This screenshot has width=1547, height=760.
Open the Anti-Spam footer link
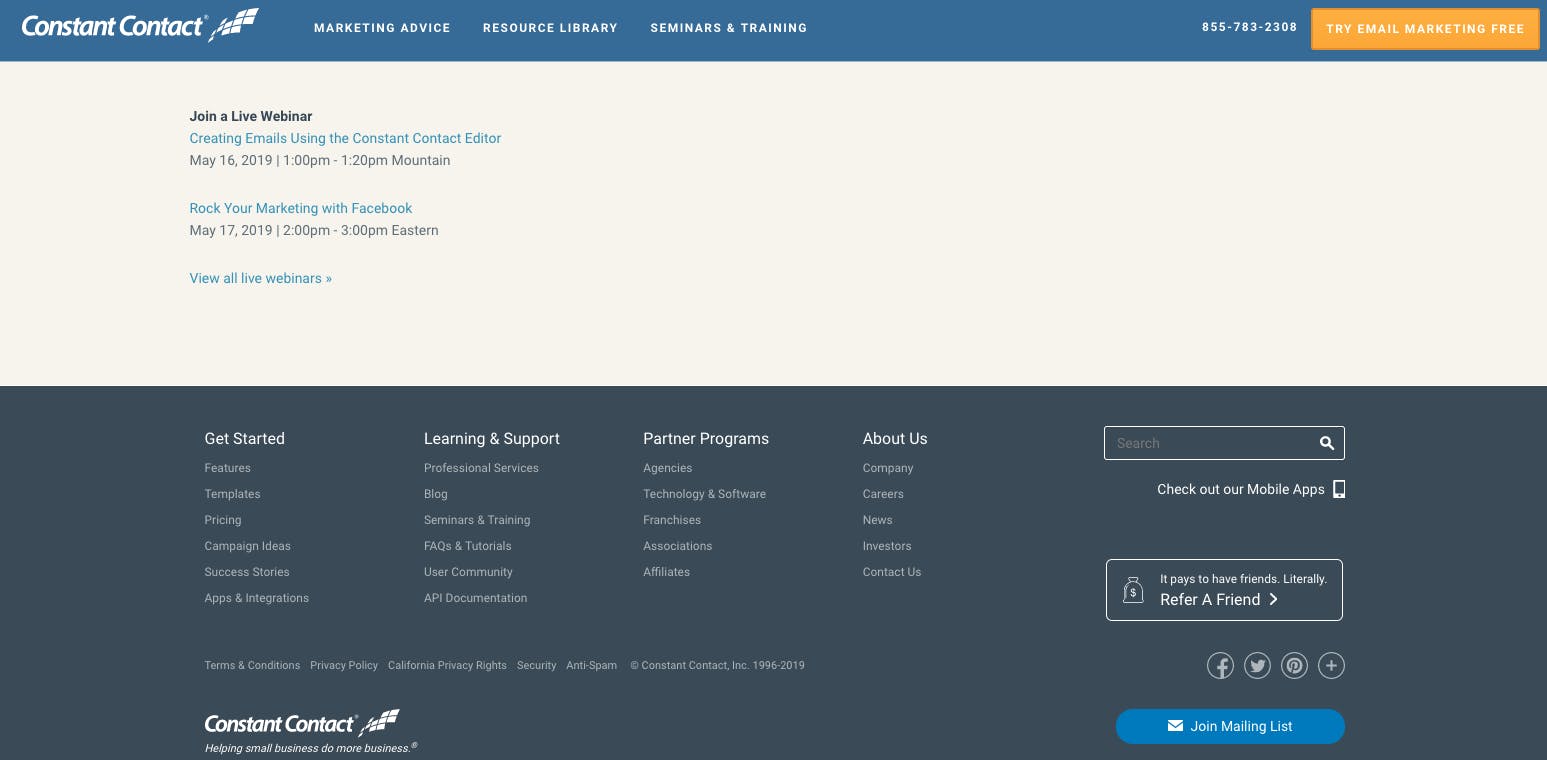point(591,665)
